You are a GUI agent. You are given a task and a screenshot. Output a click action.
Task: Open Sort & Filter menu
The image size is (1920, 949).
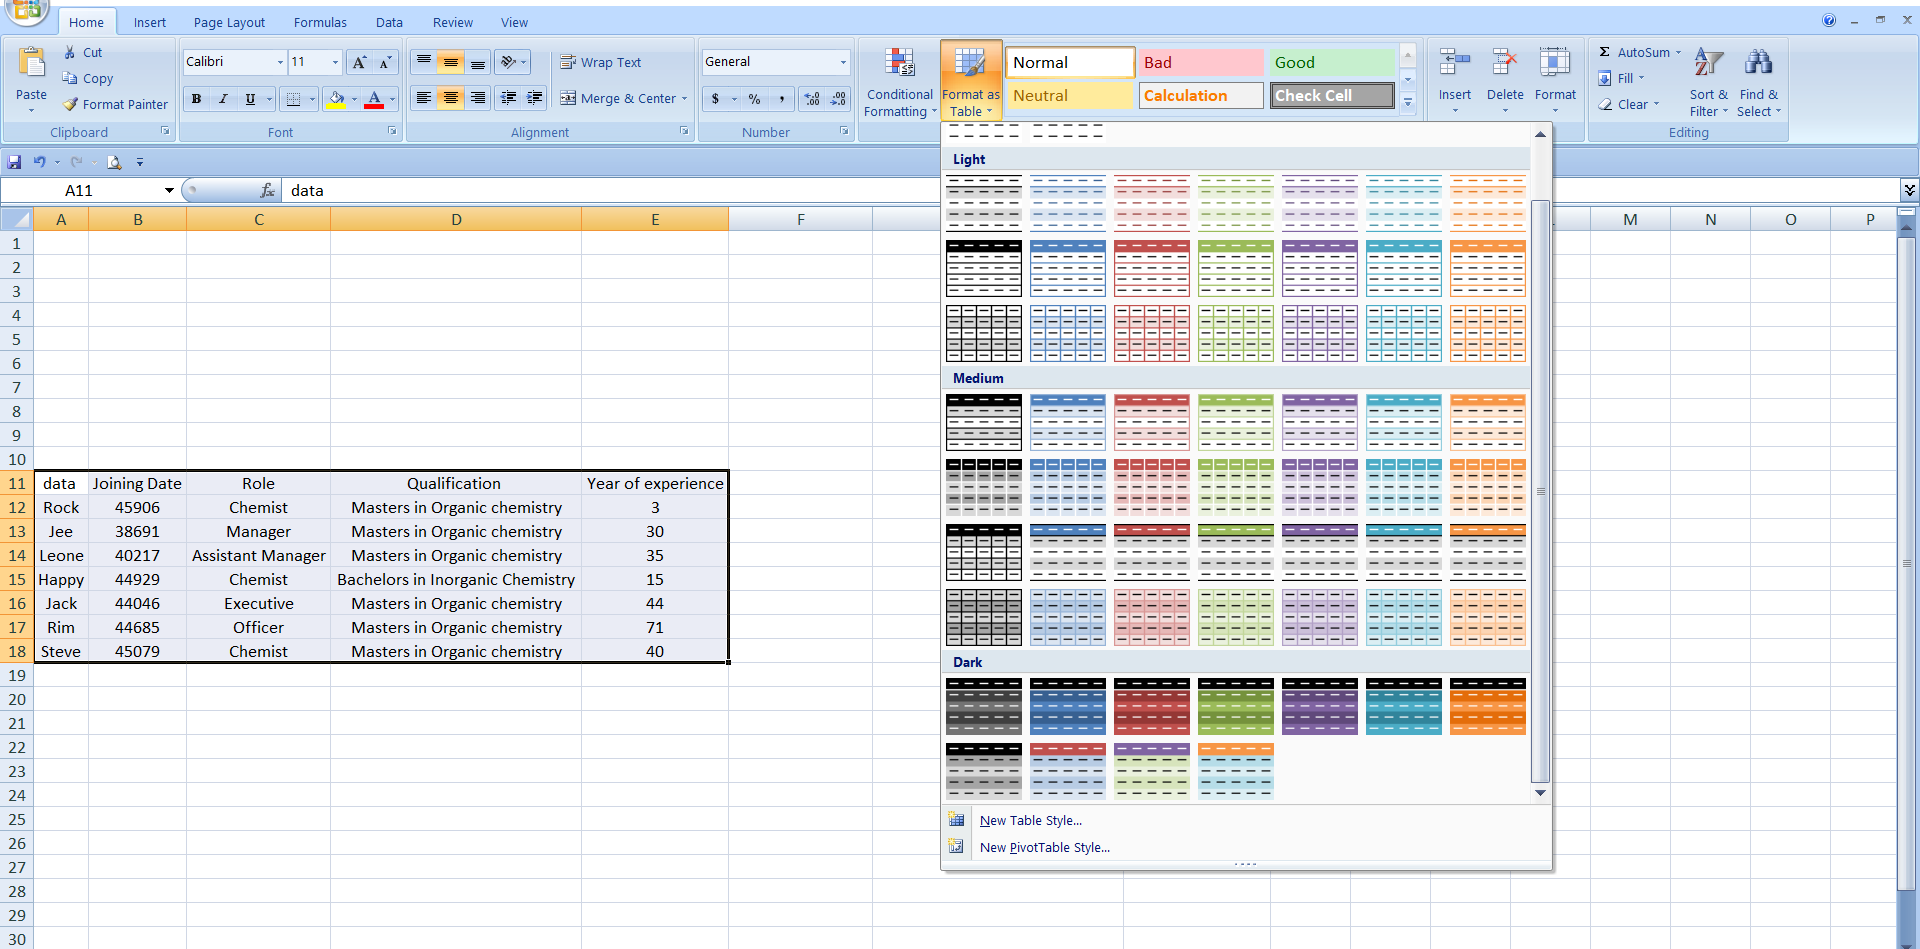1709,82
